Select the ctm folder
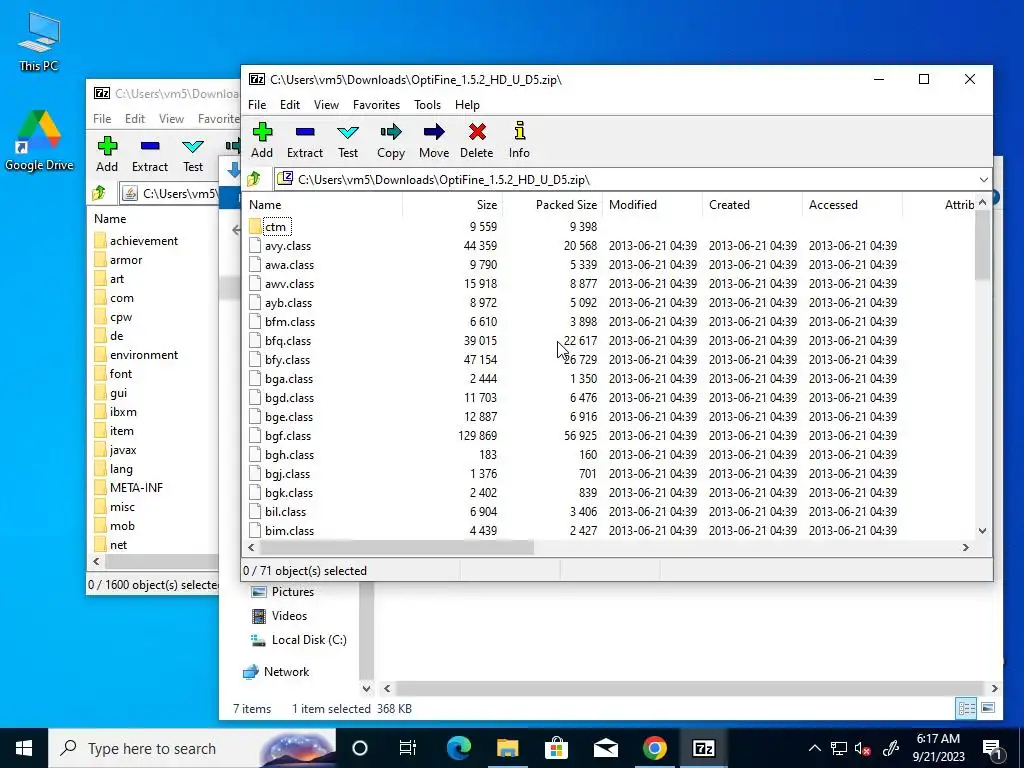The width and height of the screenshot is (1024, 768). (275, 227)
